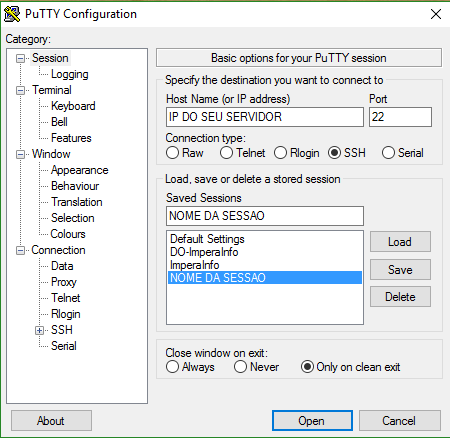This screenshot has width=450, height=438.
Task: Open the Serial category in tree
Action: click(64, 346)
